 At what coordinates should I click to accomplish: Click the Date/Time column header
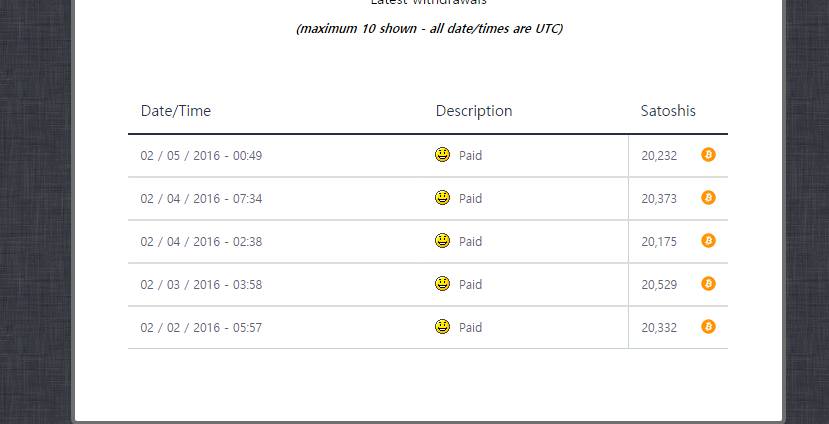[x=176, y=111]
